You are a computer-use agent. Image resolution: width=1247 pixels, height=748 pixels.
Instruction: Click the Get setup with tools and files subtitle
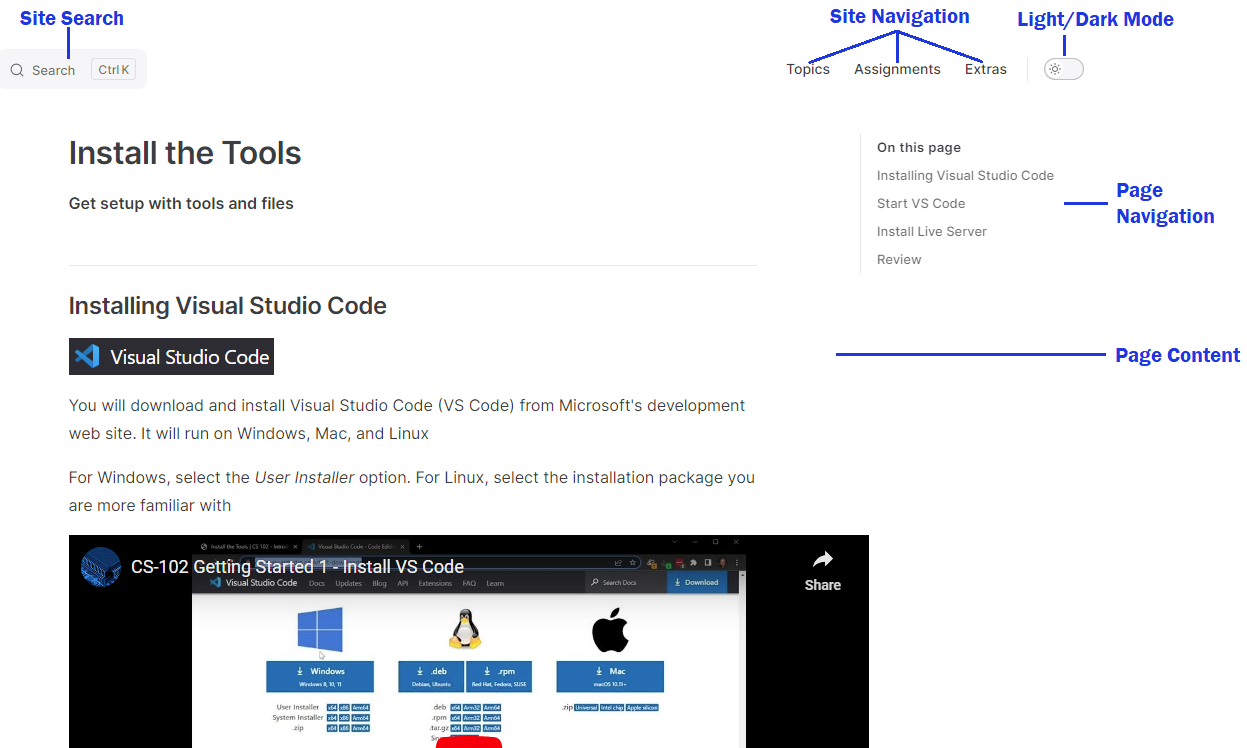181,203
